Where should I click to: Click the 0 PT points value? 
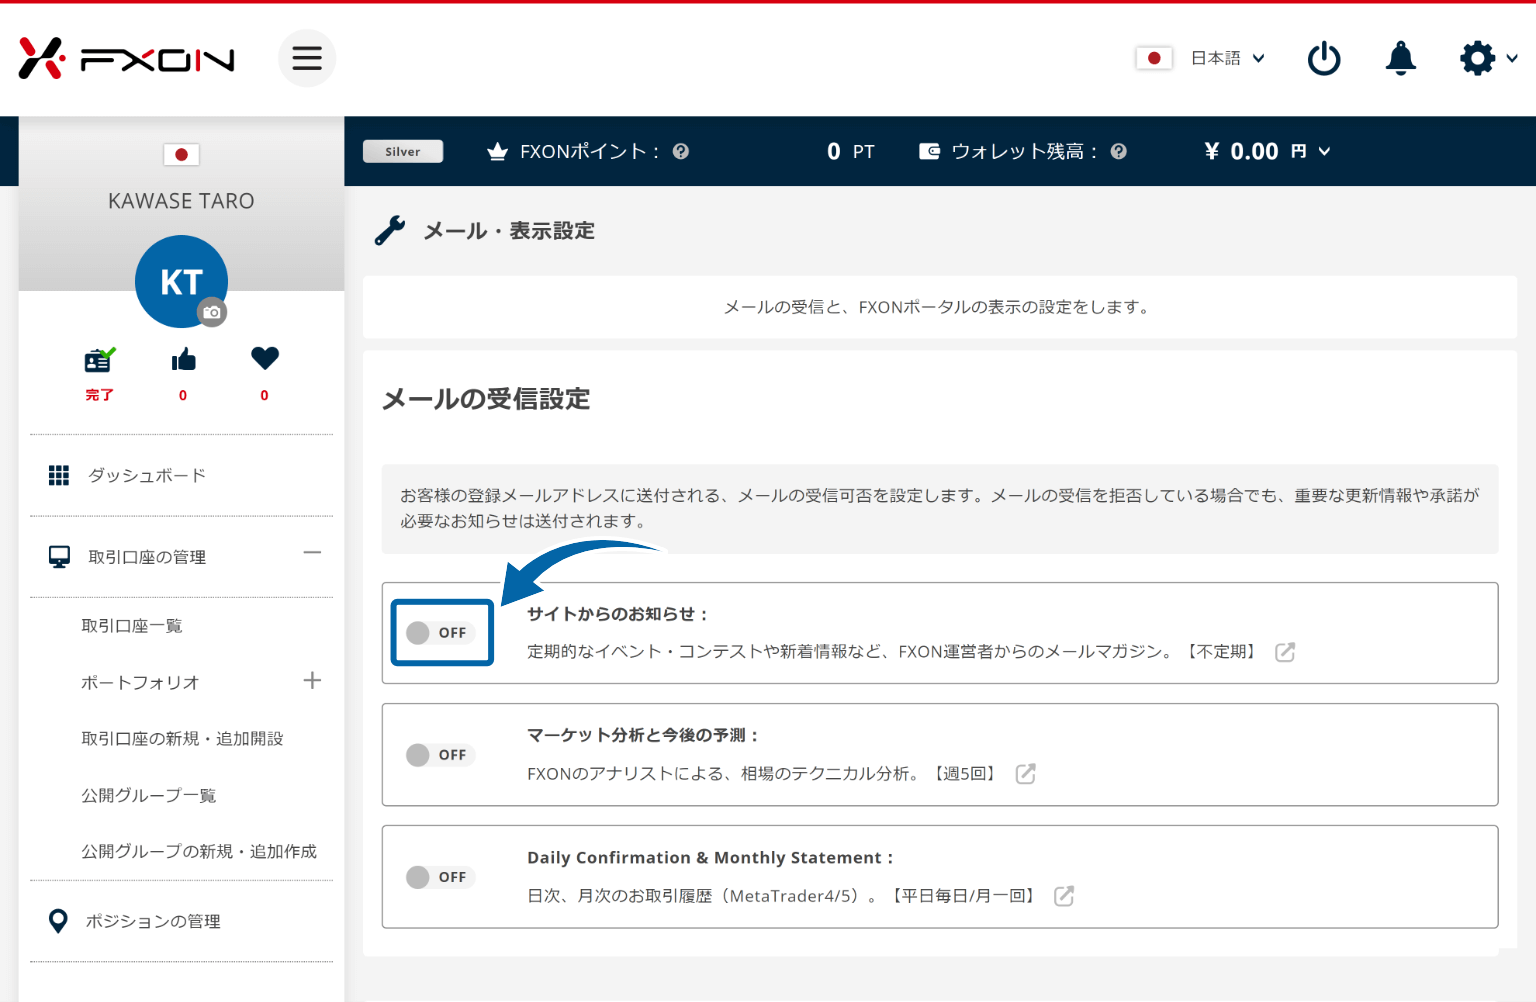[x=850, y=151]
